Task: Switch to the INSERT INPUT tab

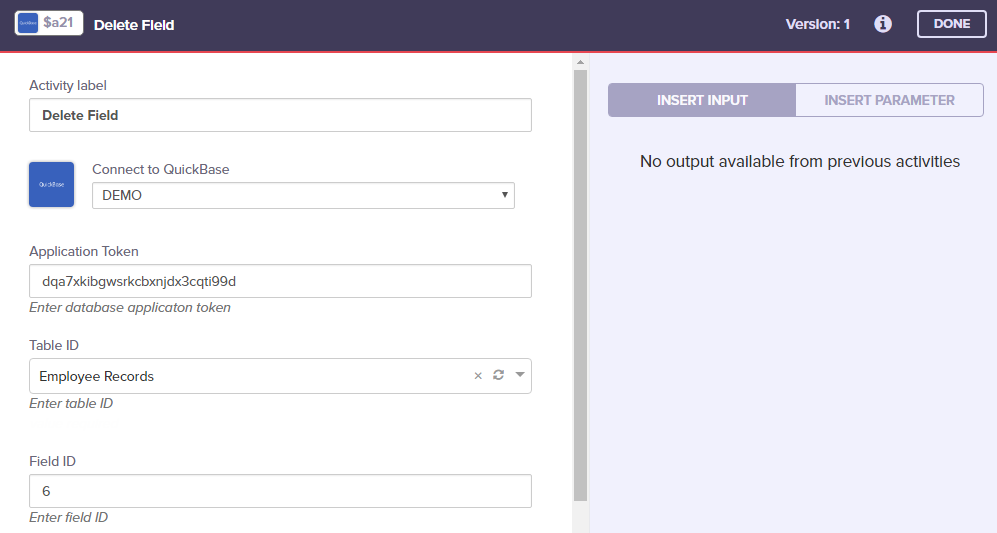Action: 702,100
